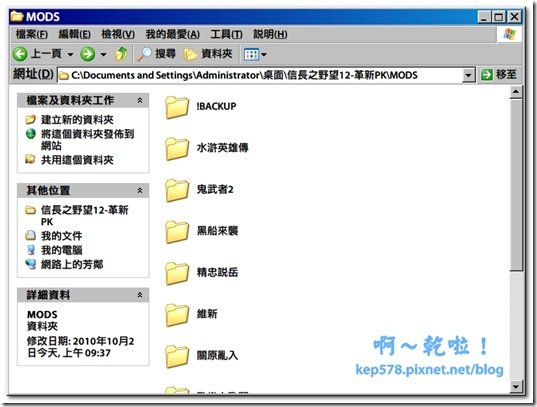This screenshot has height=407, width=537.
Task: Click the green Forward arrow icon
Action: 88,54
